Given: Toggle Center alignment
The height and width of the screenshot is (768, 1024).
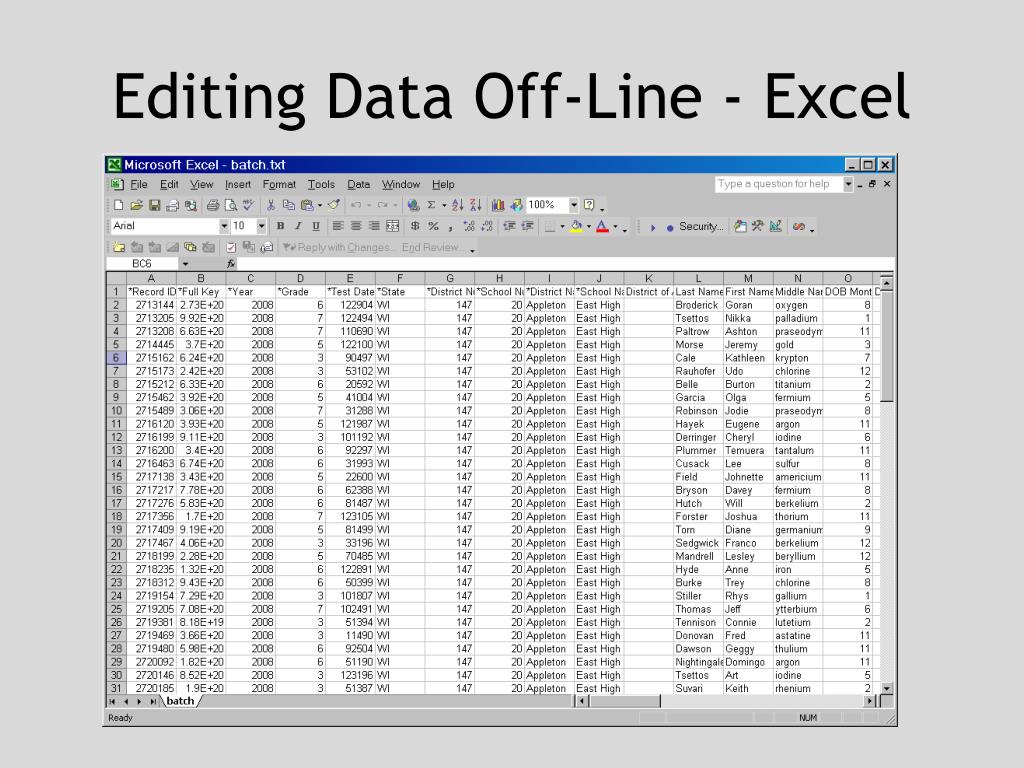Looking at the screenshot, I should (356, 227).
